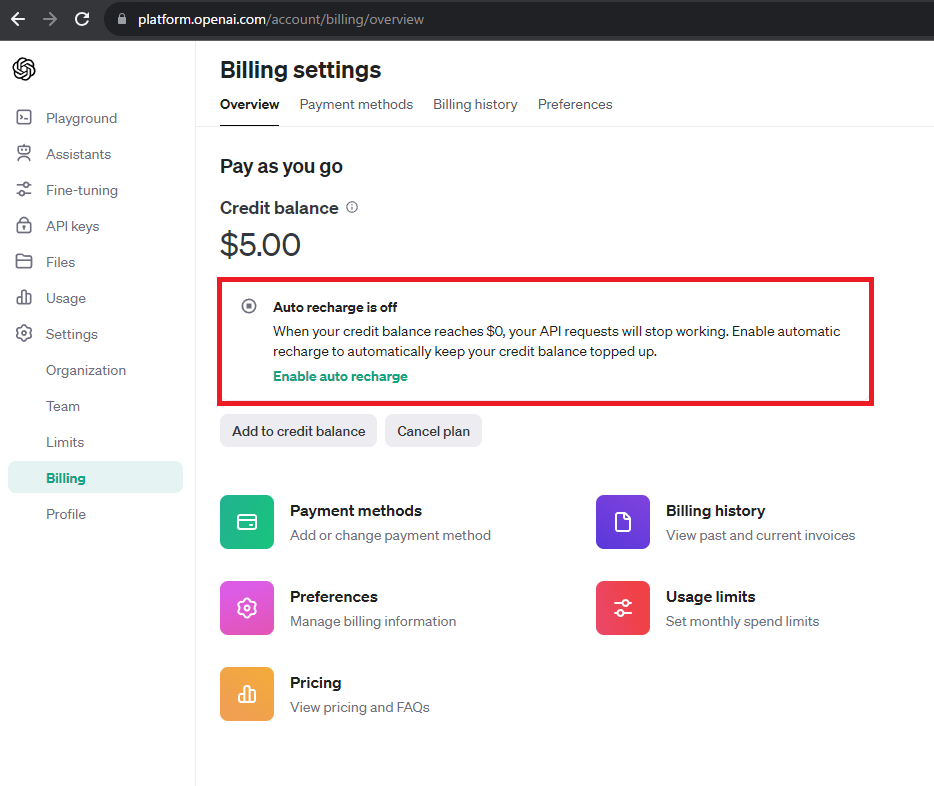Select the Billing sidebar item
This screenshot has height=786, width=934.
click(x=95, y=477)
